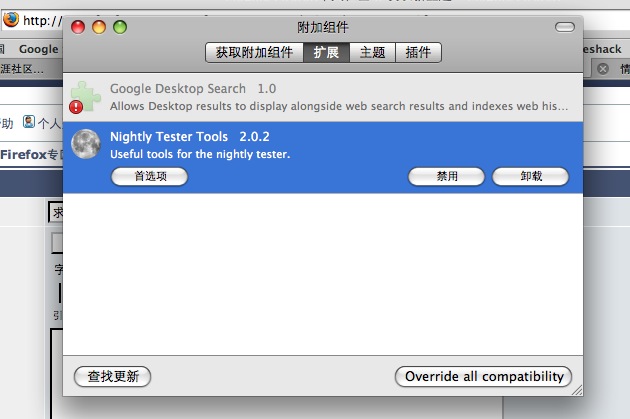Viewport: 630px width, 419px height.
Task: Click the person icon next to 个人 in the browser
Action: pos(29,121)
